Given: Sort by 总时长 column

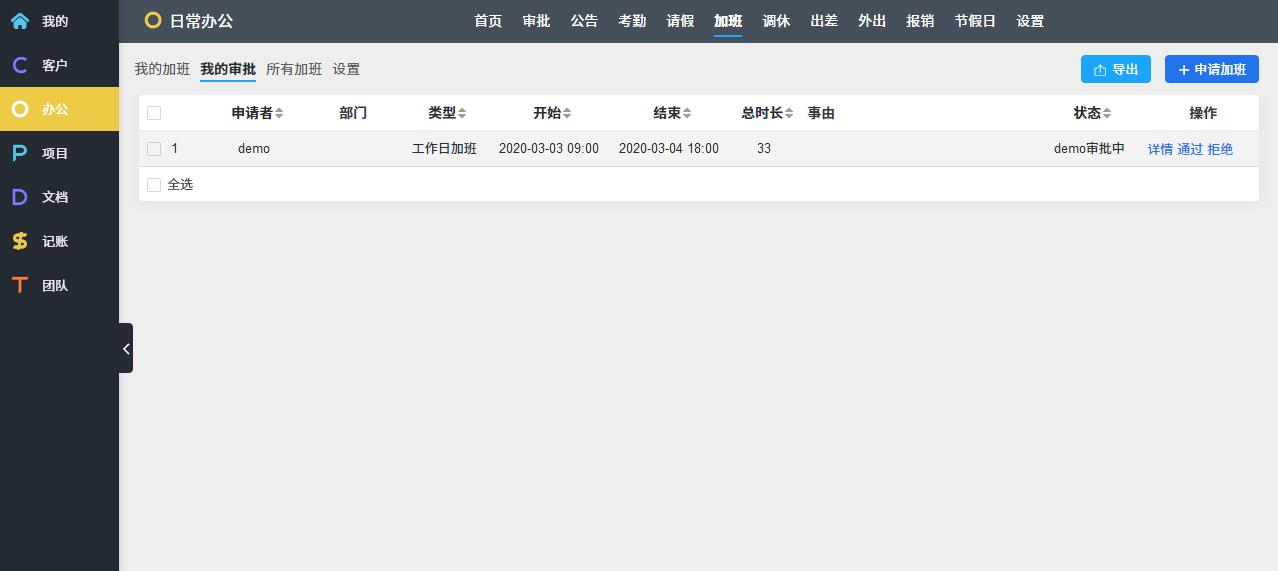Looking at the screenshot, I should (767, 113).
